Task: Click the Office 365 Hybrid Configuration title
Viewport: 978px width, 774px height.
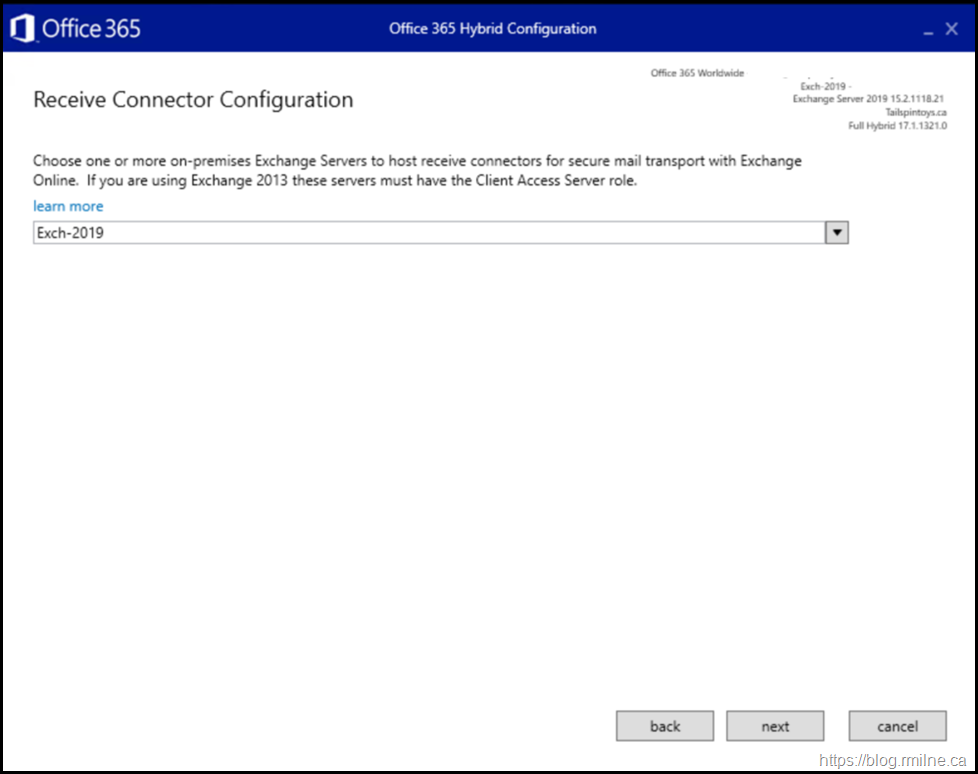Action: coord(492,28)
